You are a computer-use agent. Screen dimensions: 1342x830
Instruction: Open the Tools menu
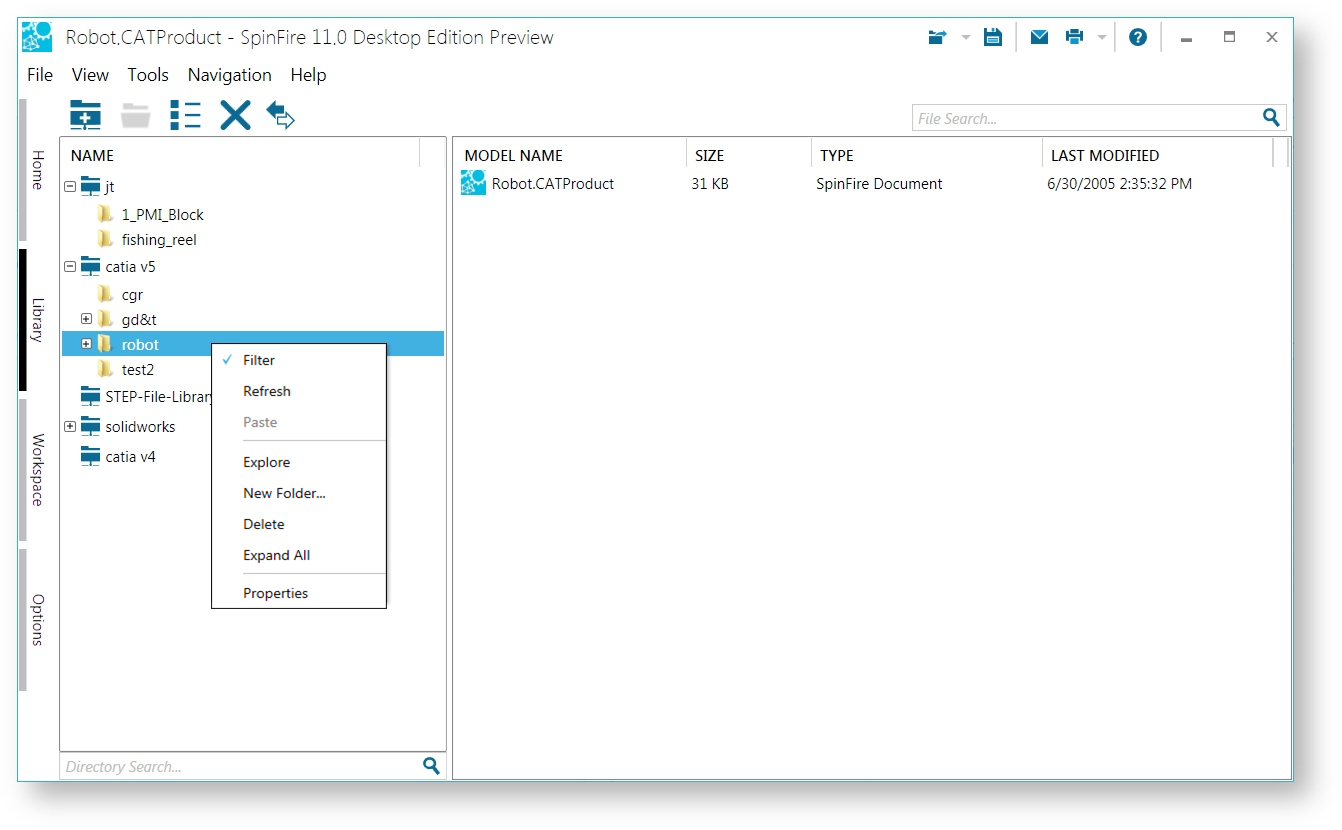click(148, 75)
